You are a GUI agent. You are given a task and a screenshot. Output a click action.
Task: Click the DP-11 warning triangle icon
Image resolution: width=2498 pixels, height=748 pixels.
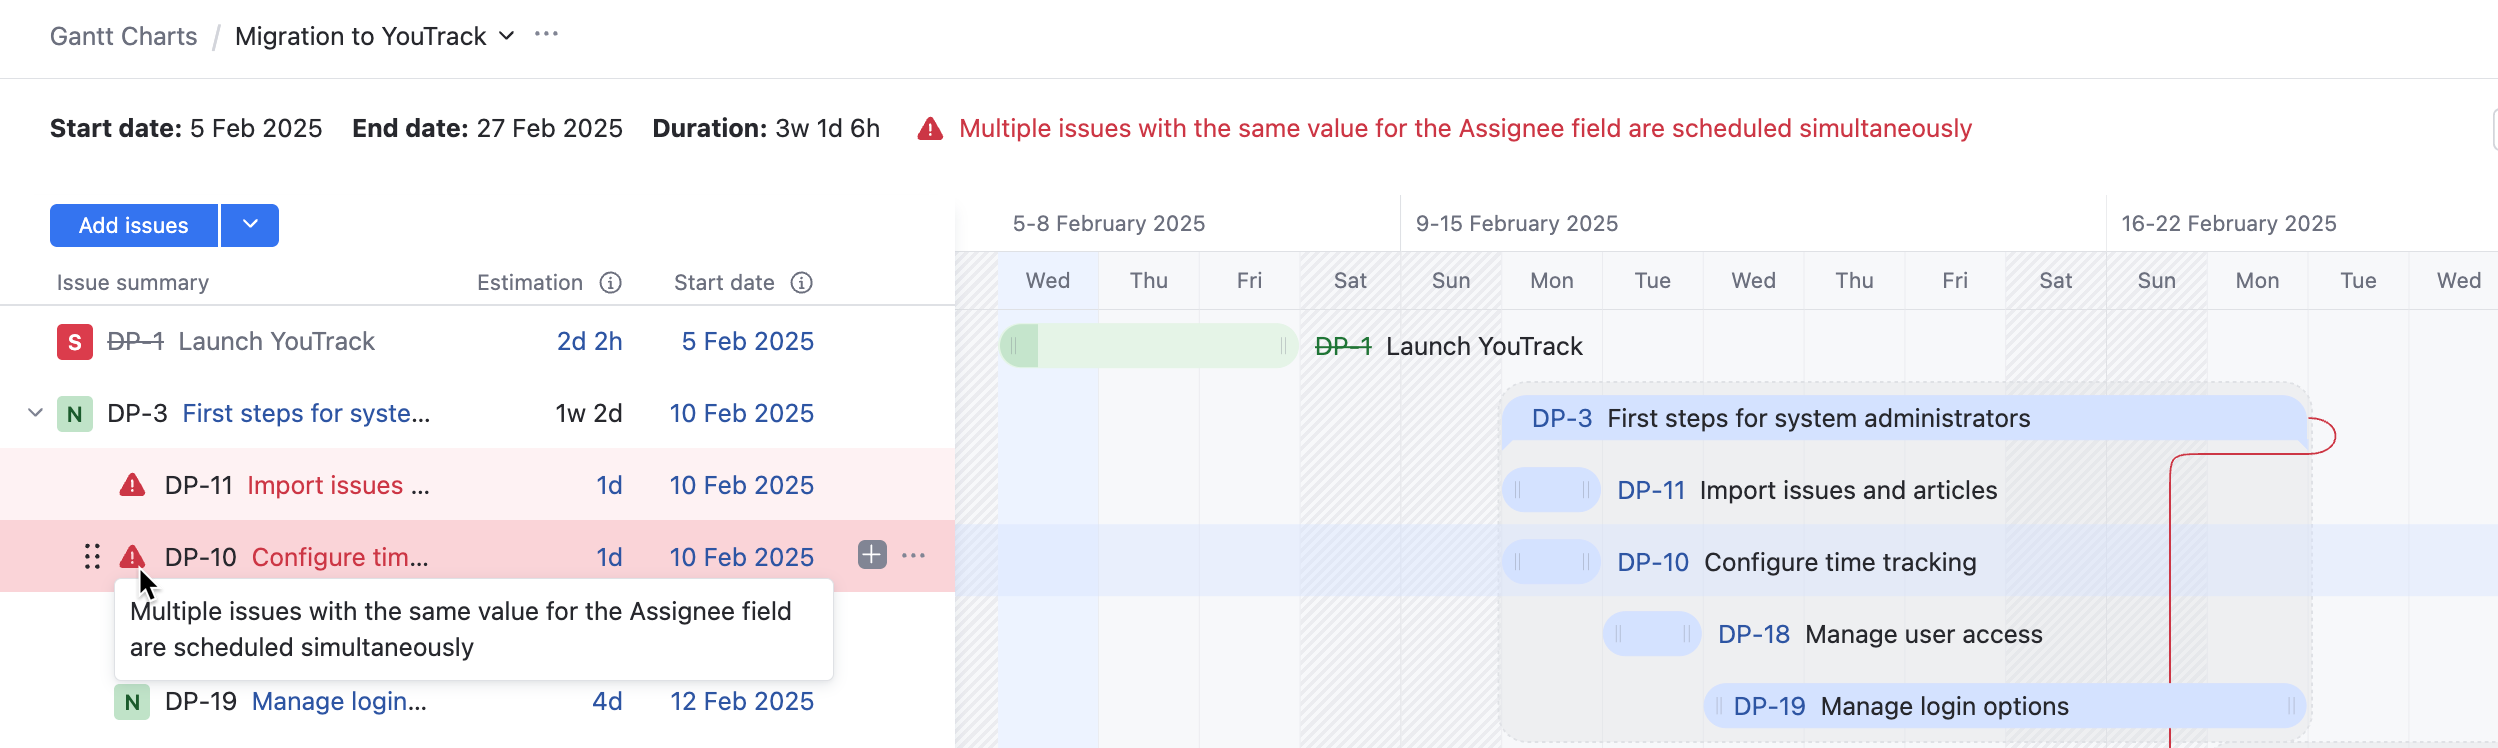tap(132, 486)
